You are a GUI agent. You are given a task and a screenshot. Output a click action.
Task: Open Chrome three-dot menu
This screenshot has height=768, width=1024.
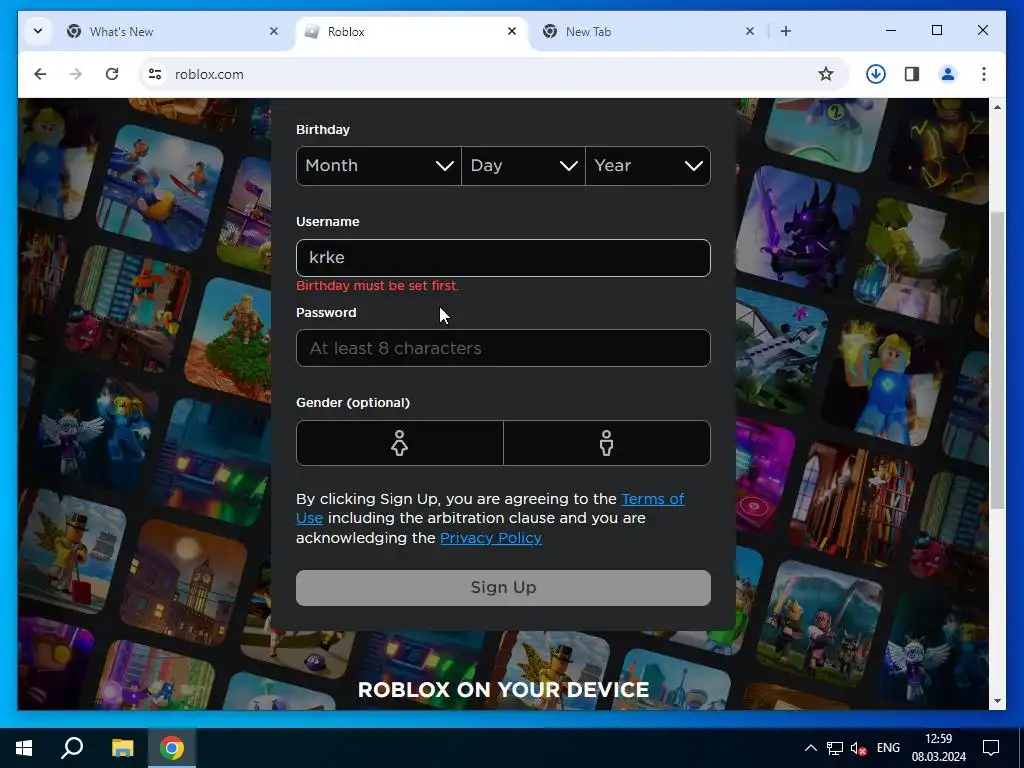[984, 74]
